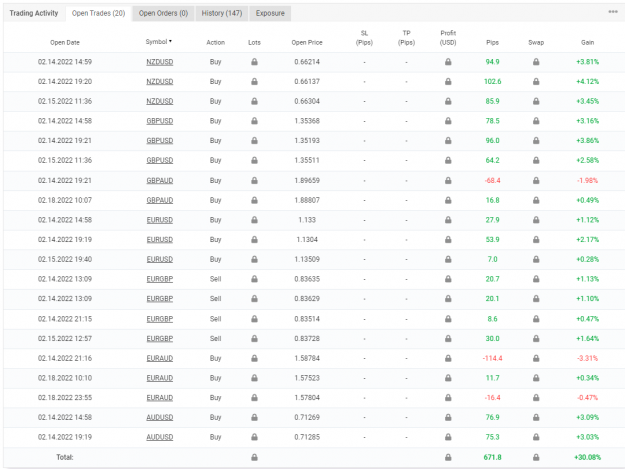Click the Pips column header
Image resolution: width=625 pixels, height=469 pixels.
(492, 42)
